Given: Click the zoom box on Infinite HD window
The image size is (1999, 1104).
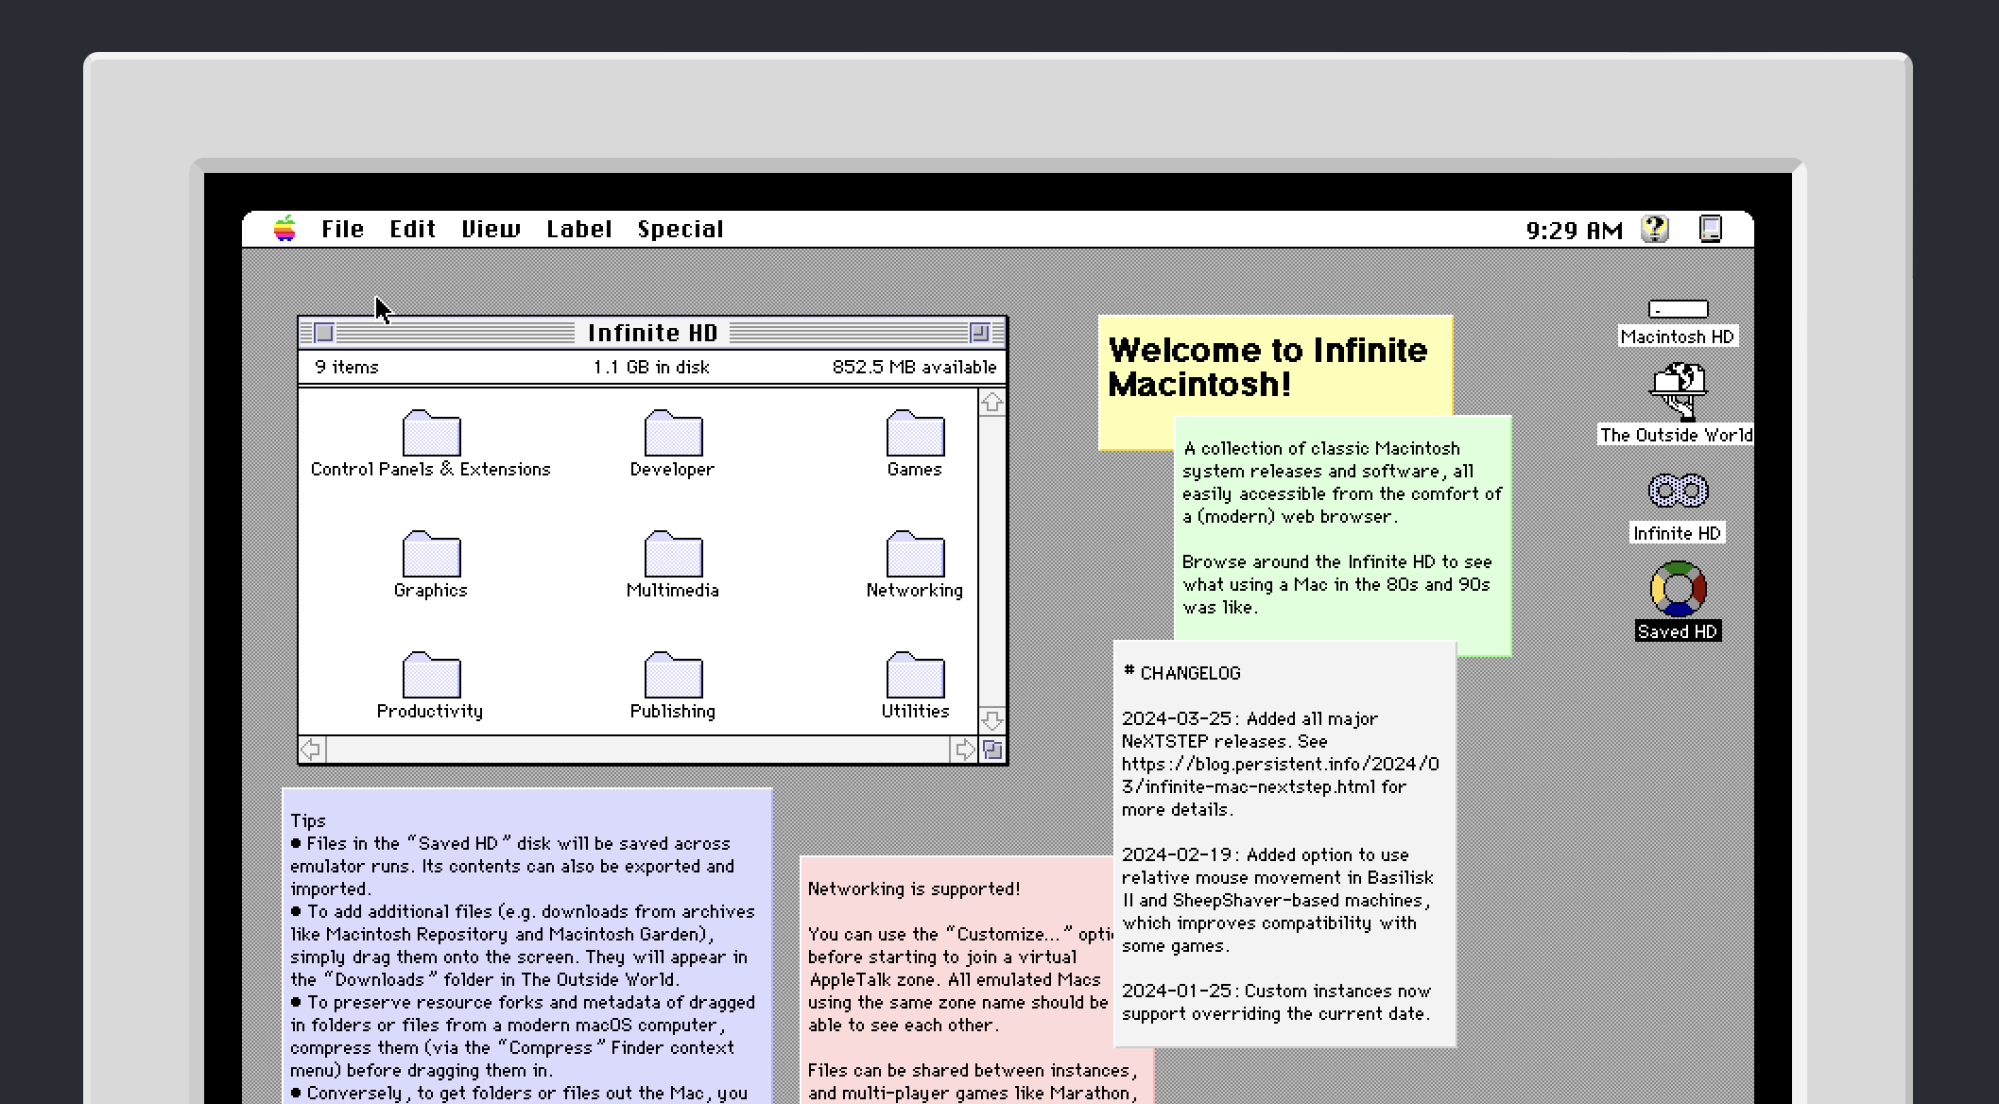Looking at the screenshot, I should click(x=980, y=332).
